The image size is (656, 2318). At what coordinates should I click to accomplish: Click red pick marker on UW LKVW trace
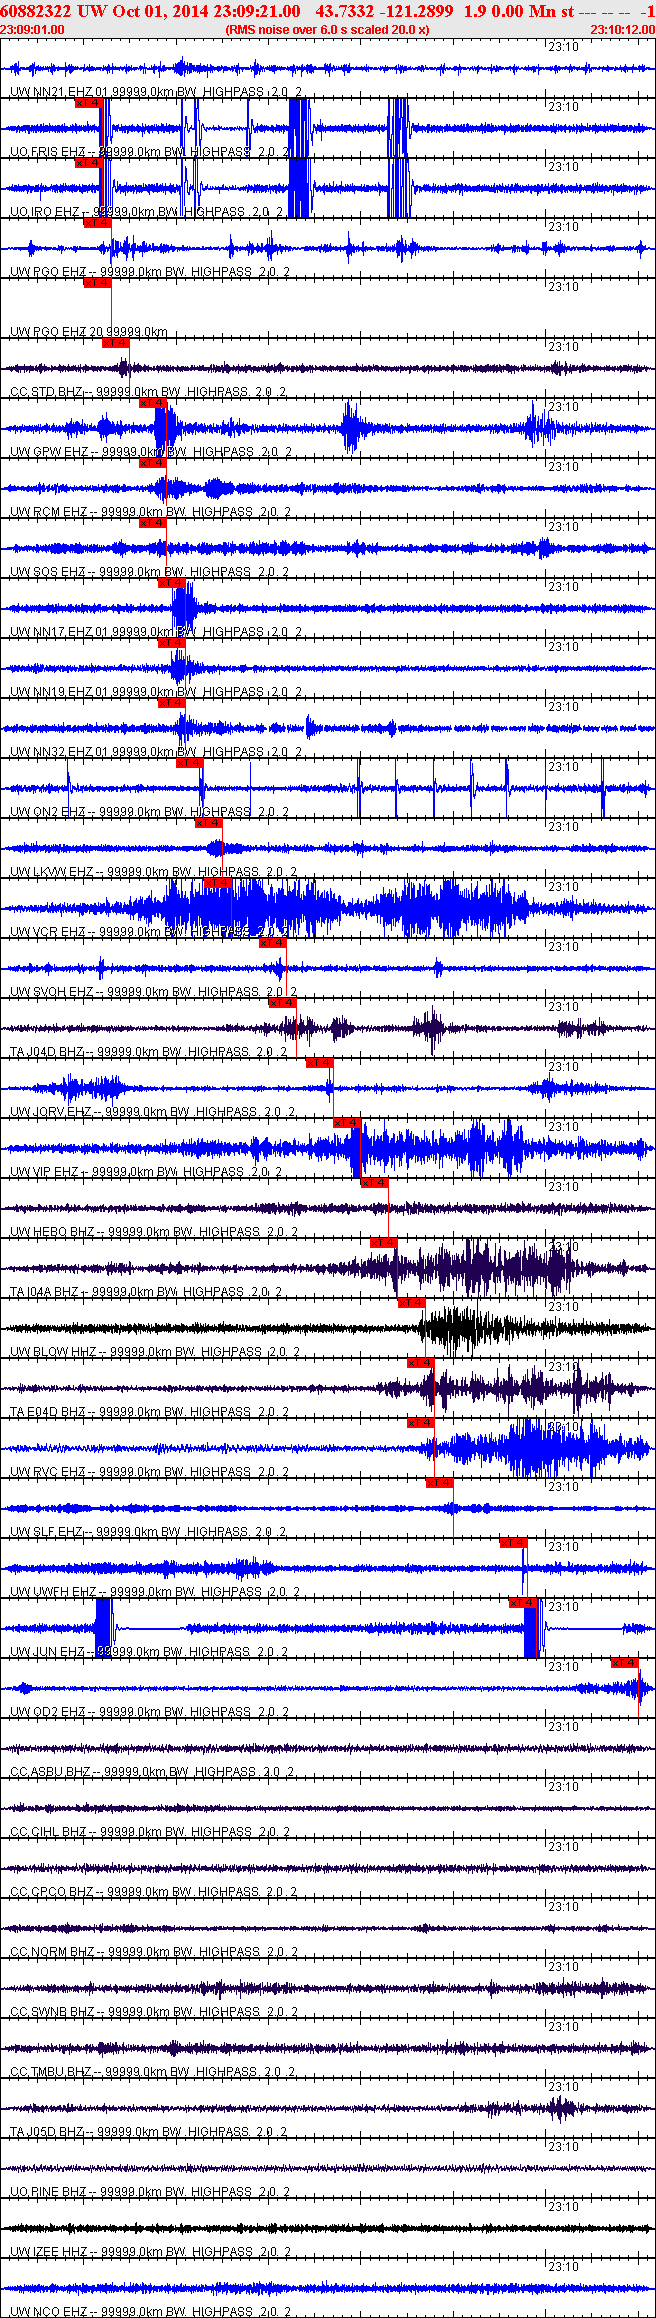coord(208,823)
